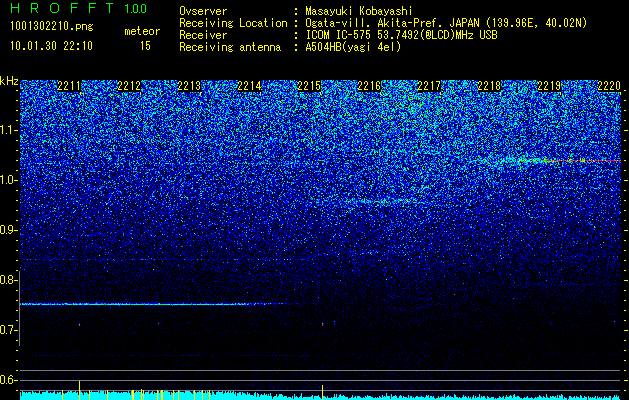Click the 'Receiving antenna' label
Image resolution: width=629 pixels, height=400 pixels.
tap(230, 47)
